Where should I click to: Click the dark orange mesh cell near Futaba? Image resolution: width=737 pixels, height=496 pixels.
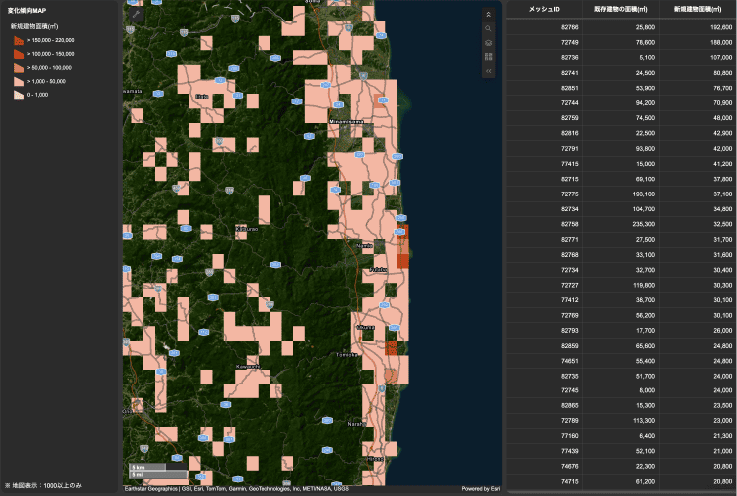[404, 261]
